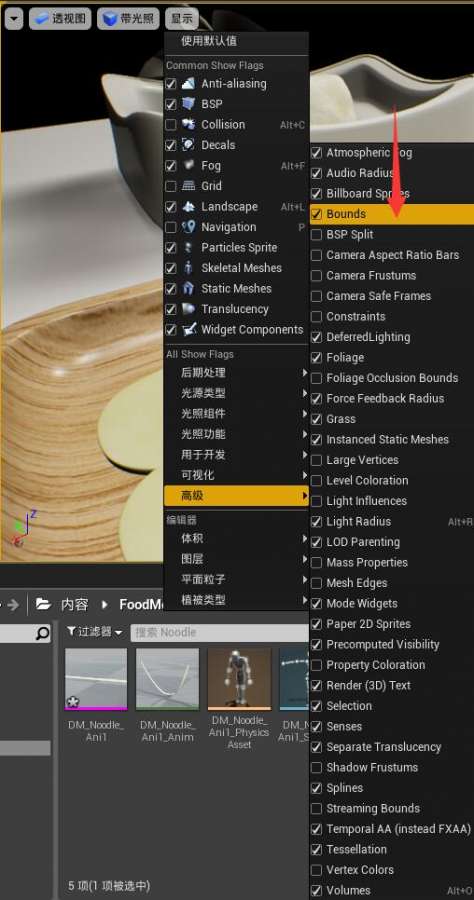
Task: Click the 带光照 lit mode button
Action: click(128, 18)
